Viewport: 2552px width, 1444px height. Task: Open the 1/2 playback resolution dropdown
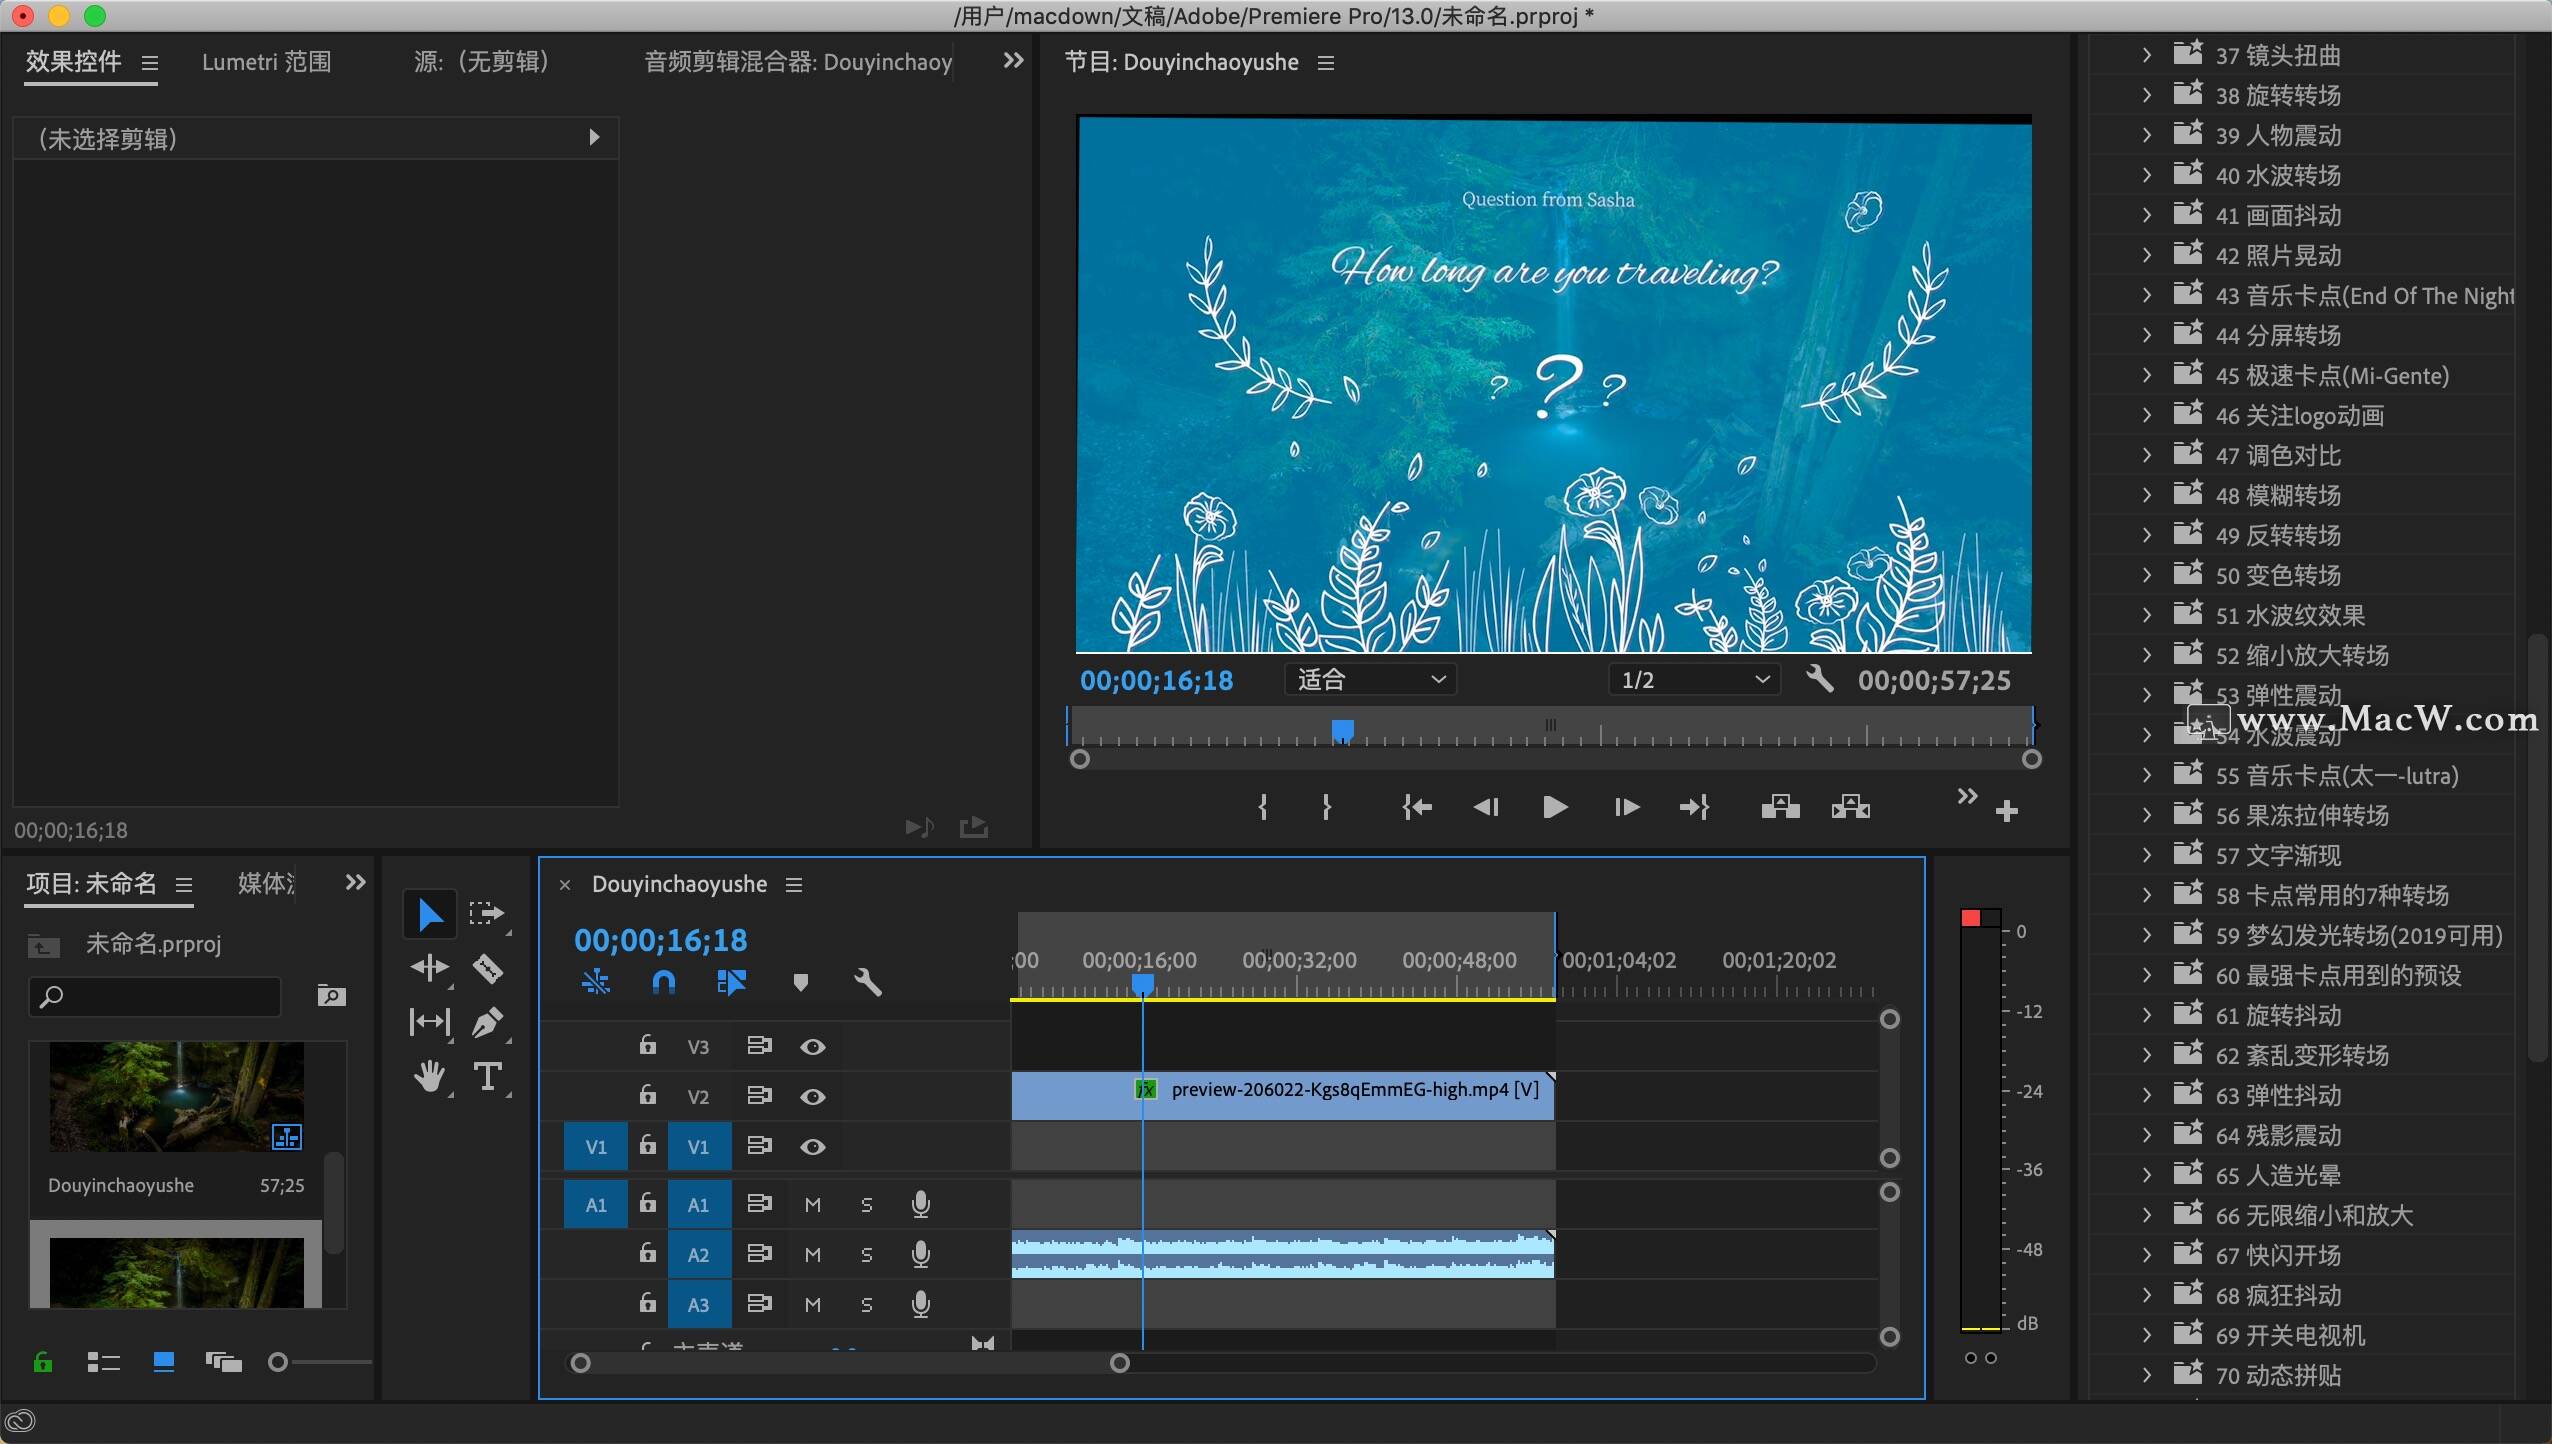[x=1693, y=680]
